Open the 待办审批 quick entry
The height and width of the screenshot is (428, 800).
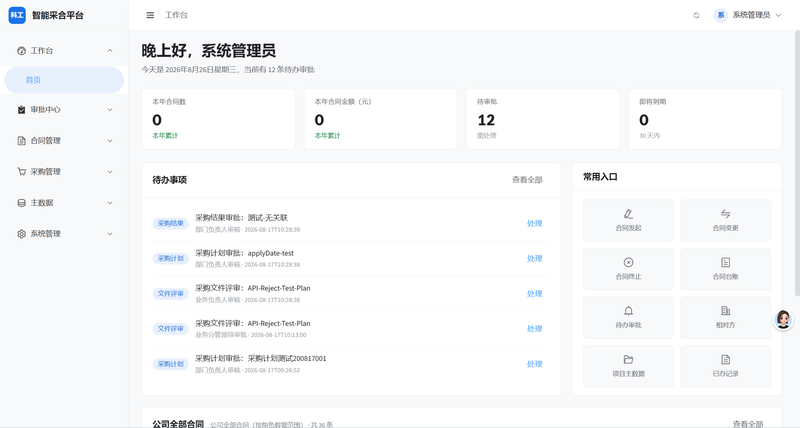point(628,317)
